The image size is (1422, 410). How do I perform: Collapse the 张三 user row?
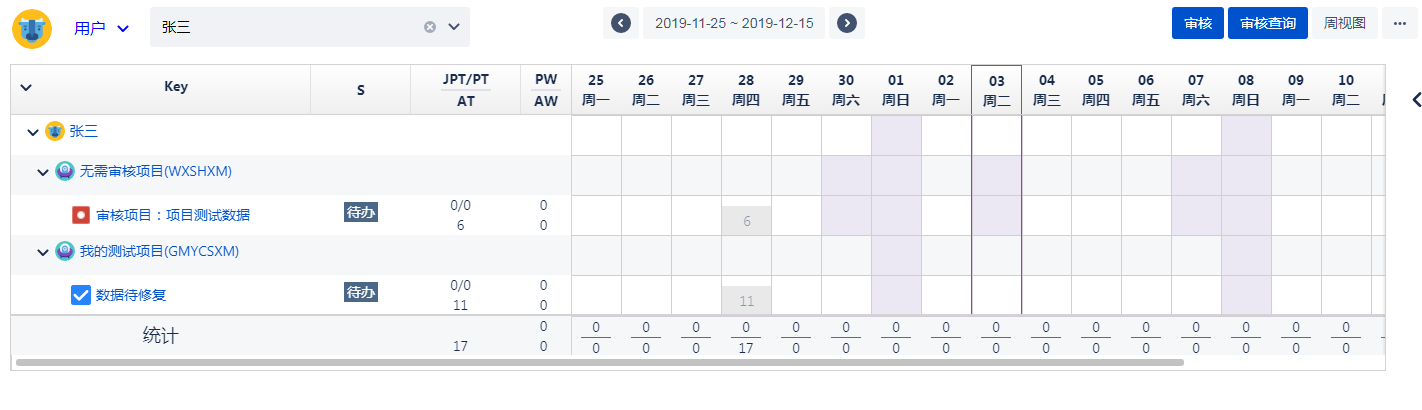coord(33,132)
